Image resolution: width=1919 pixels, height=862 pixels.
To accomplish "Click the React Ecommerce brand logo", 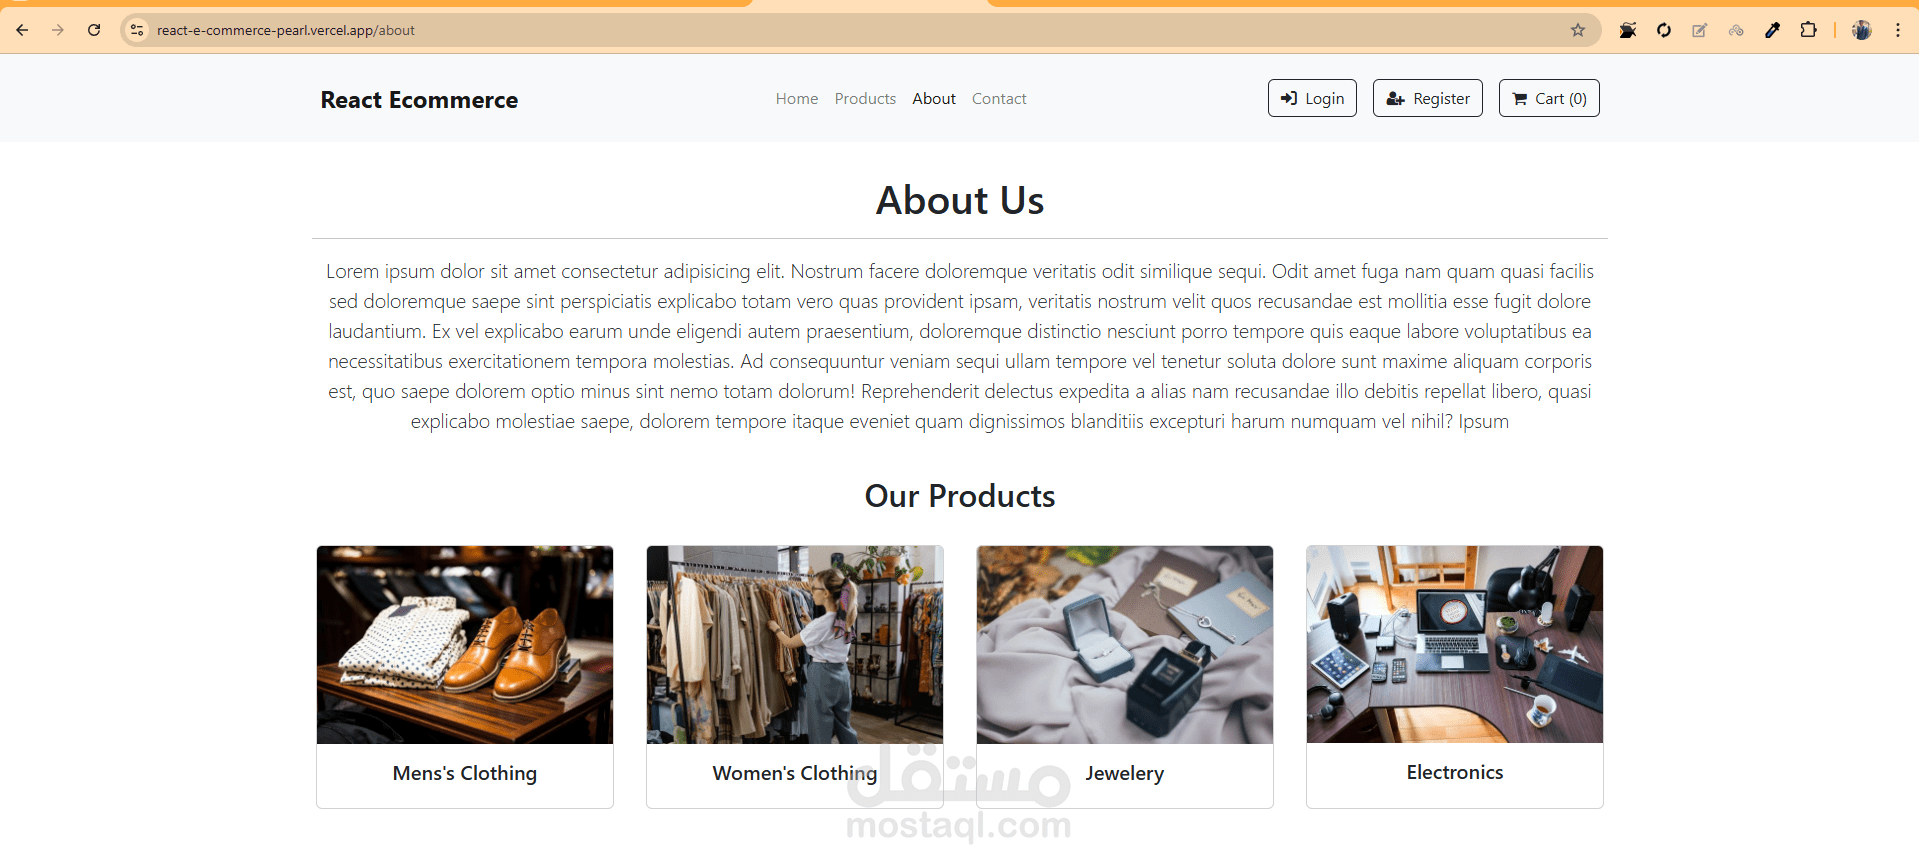I will (419, 100).
